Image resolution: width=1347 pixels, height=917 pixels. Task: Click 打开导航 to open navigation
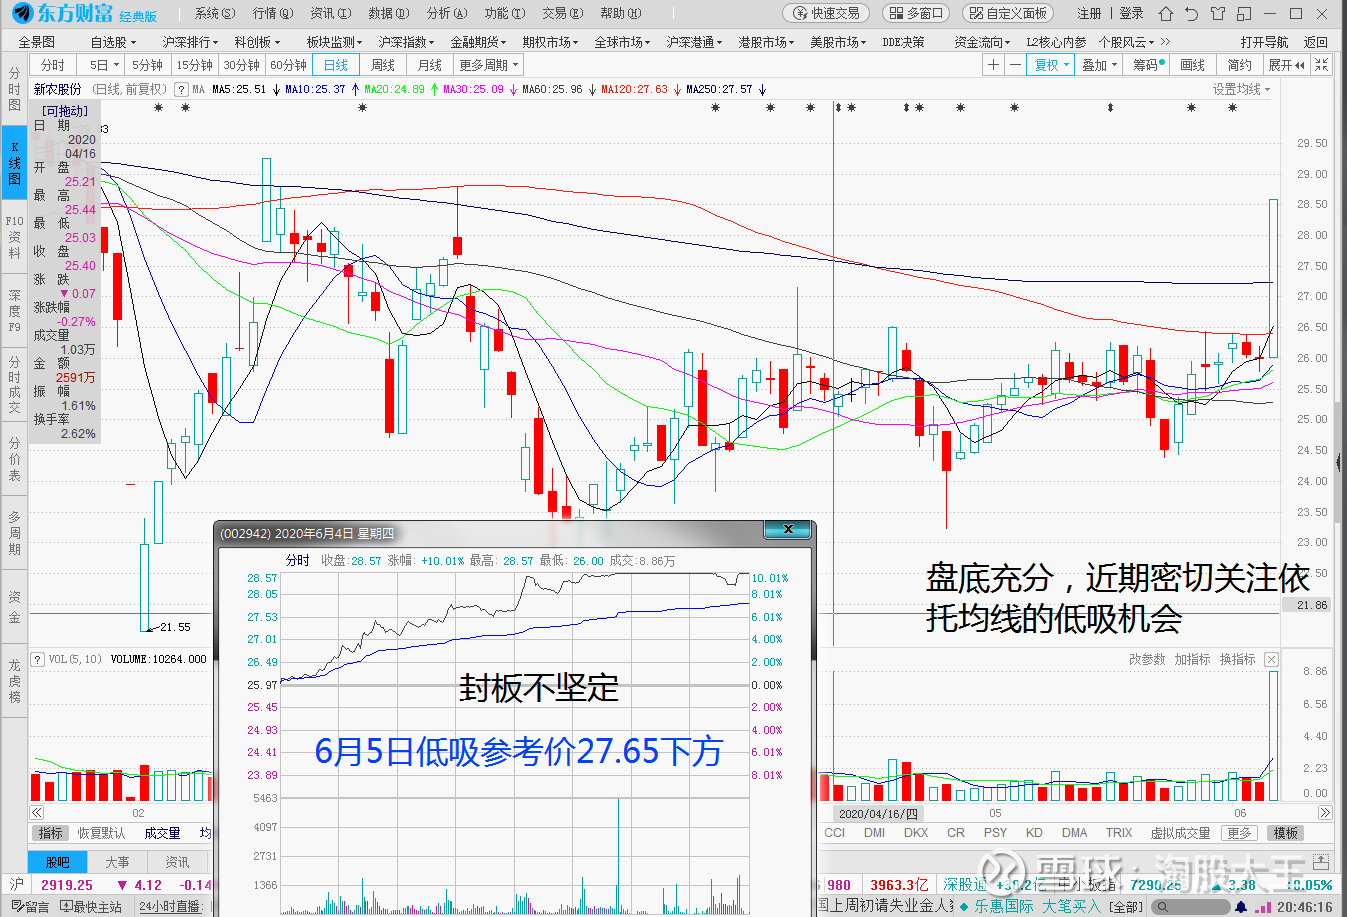[1264, 42]
